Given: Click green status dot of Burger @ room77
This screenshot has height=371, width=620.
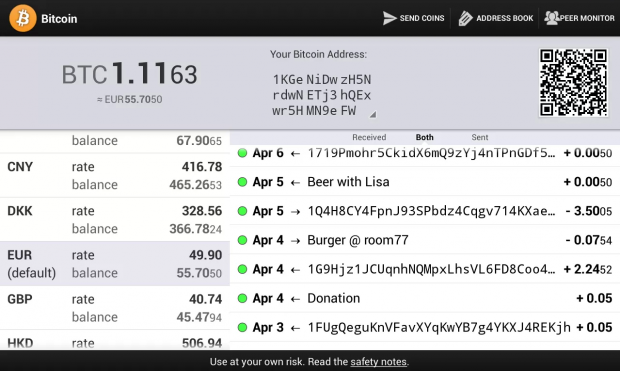Looking at the screenshot, I should (x=242, y=240).
